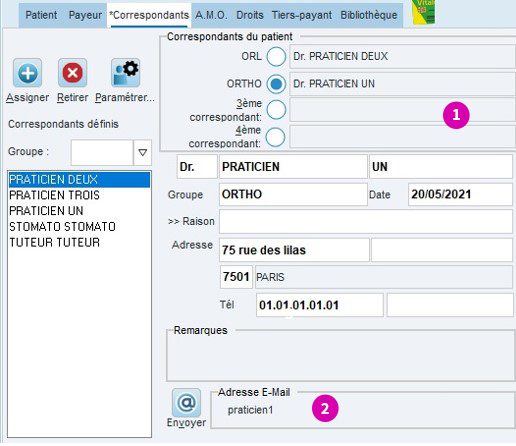Screen dimensions: 516x446
Task: Open Paramétrer settings gear icon
Action: (x=125, y=73)
